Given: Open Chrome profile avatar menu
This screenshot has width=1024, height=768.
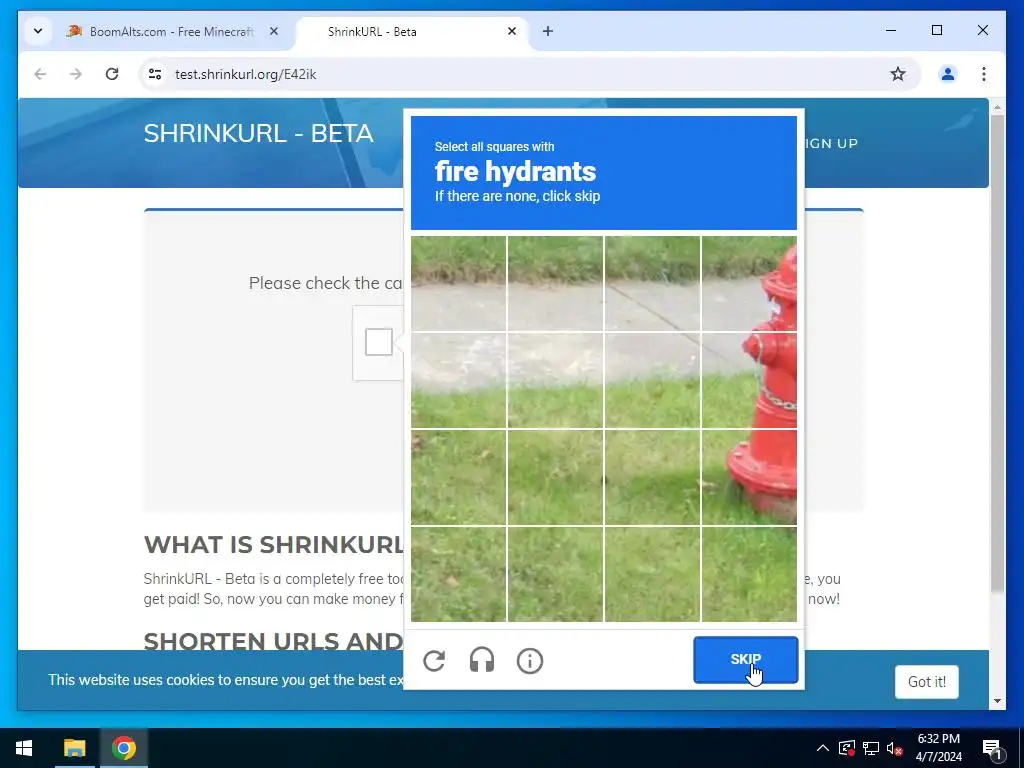Looking at the screenshot, I should point(948,74).
